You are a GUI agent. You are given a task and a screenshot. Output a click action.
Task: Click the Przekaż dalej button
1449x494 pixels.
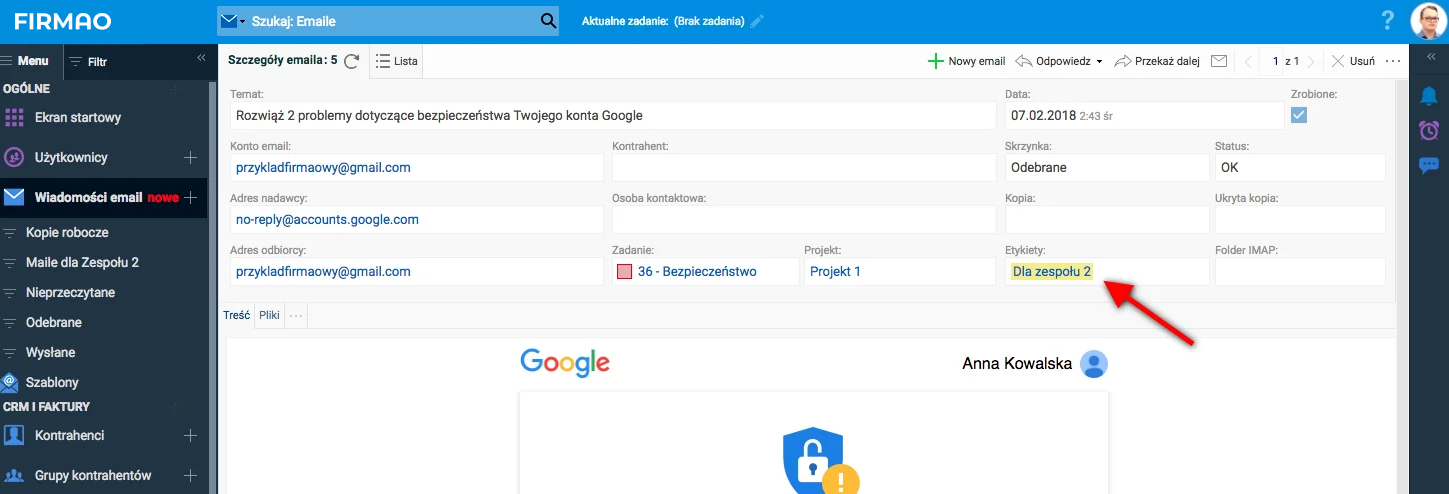pyautogui.click(x=1156, y=61)
